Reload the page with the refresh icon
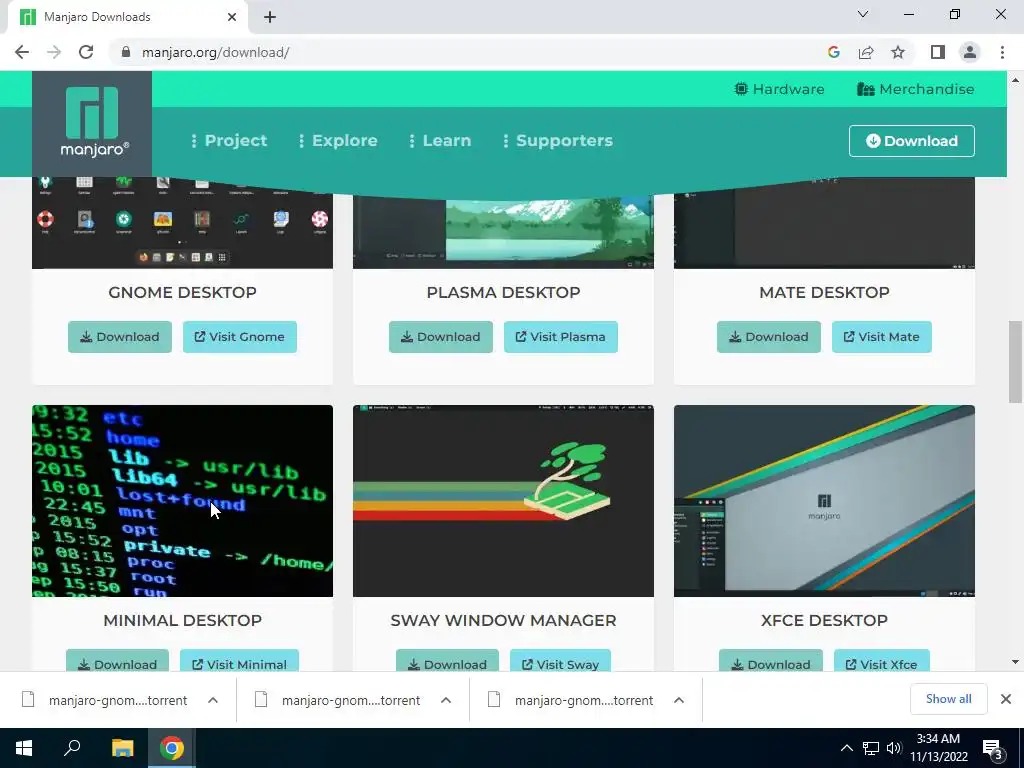The height and width of the screenshot is (768, 1024). [x=86, y=52]
